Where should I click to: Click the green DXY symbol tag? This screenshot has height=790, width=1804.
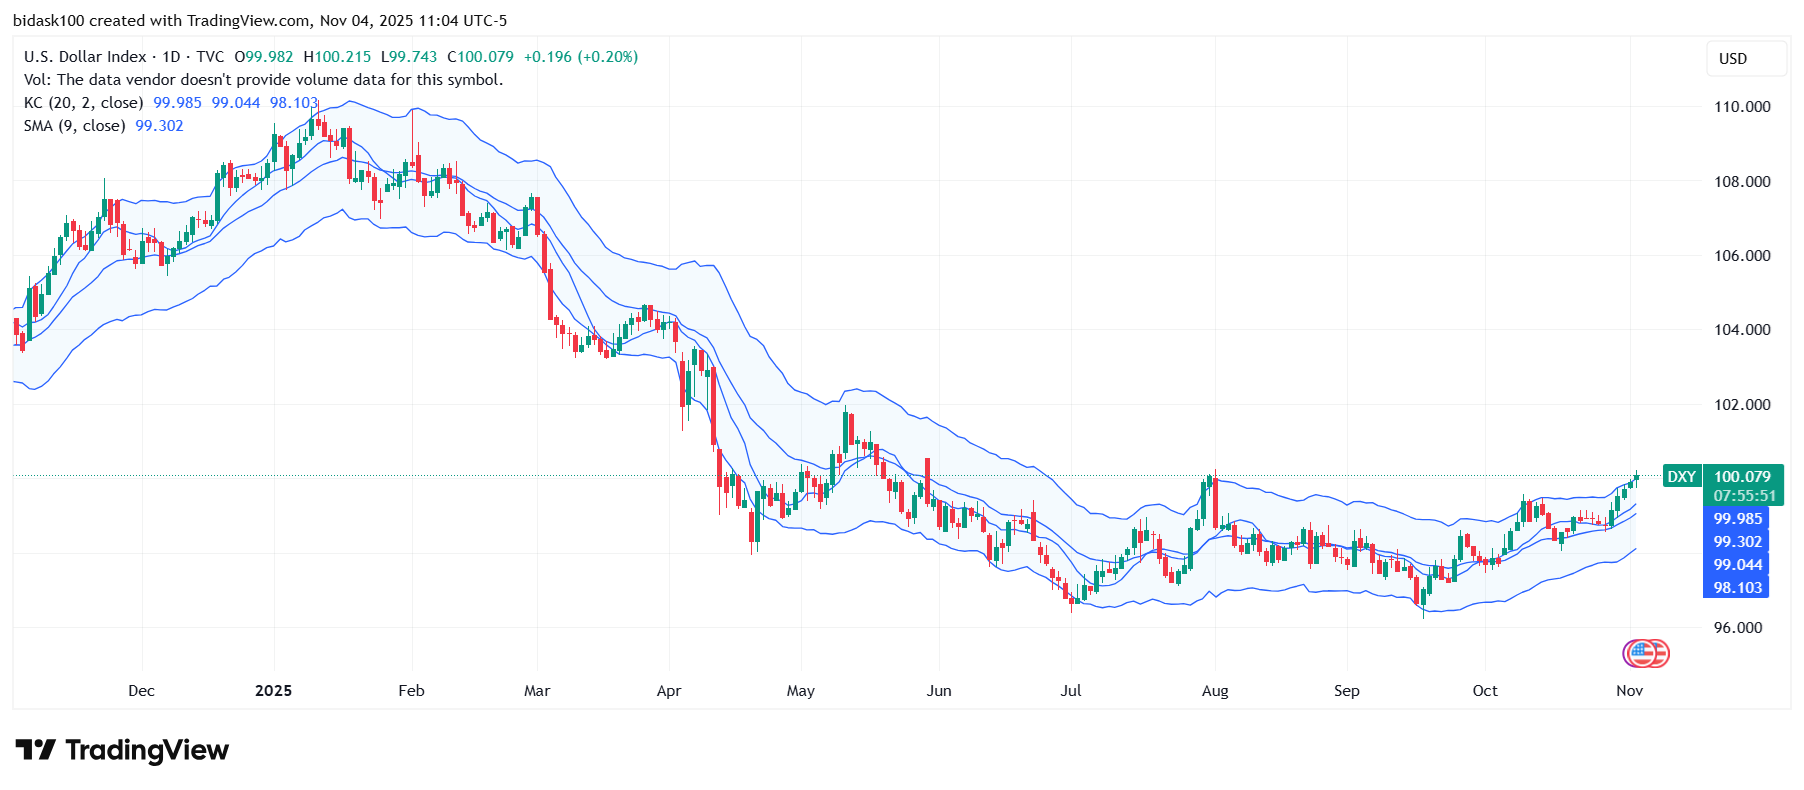[x=1681, y=477]
